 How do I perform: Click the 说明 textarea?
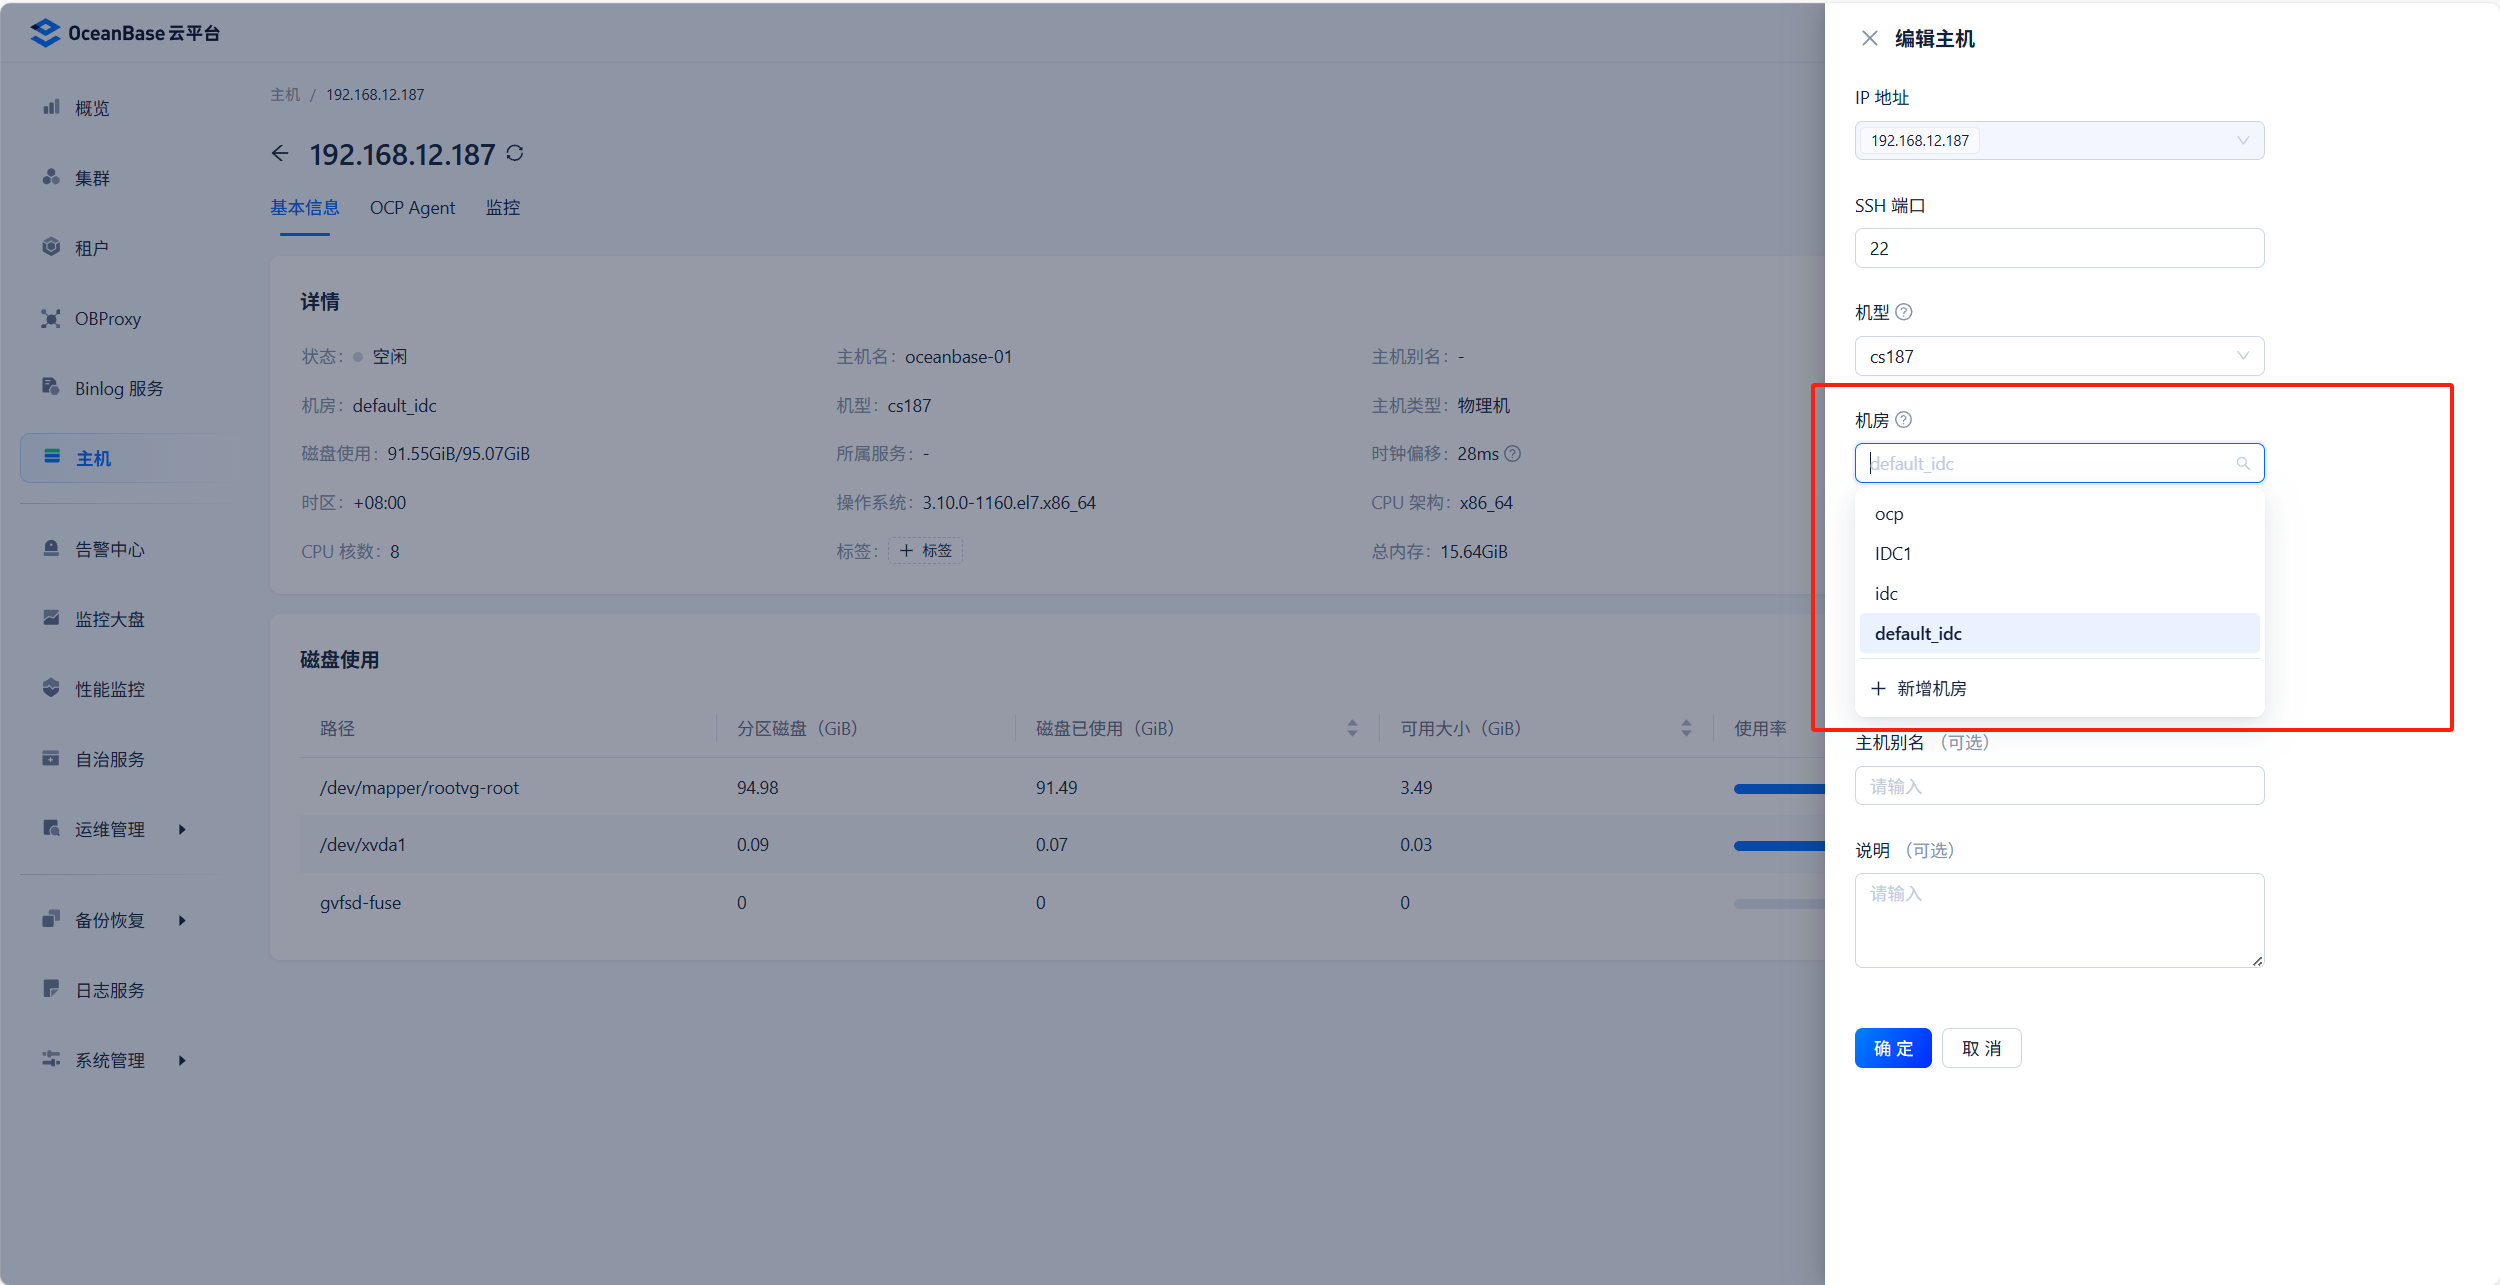[x=2059, y=920]
